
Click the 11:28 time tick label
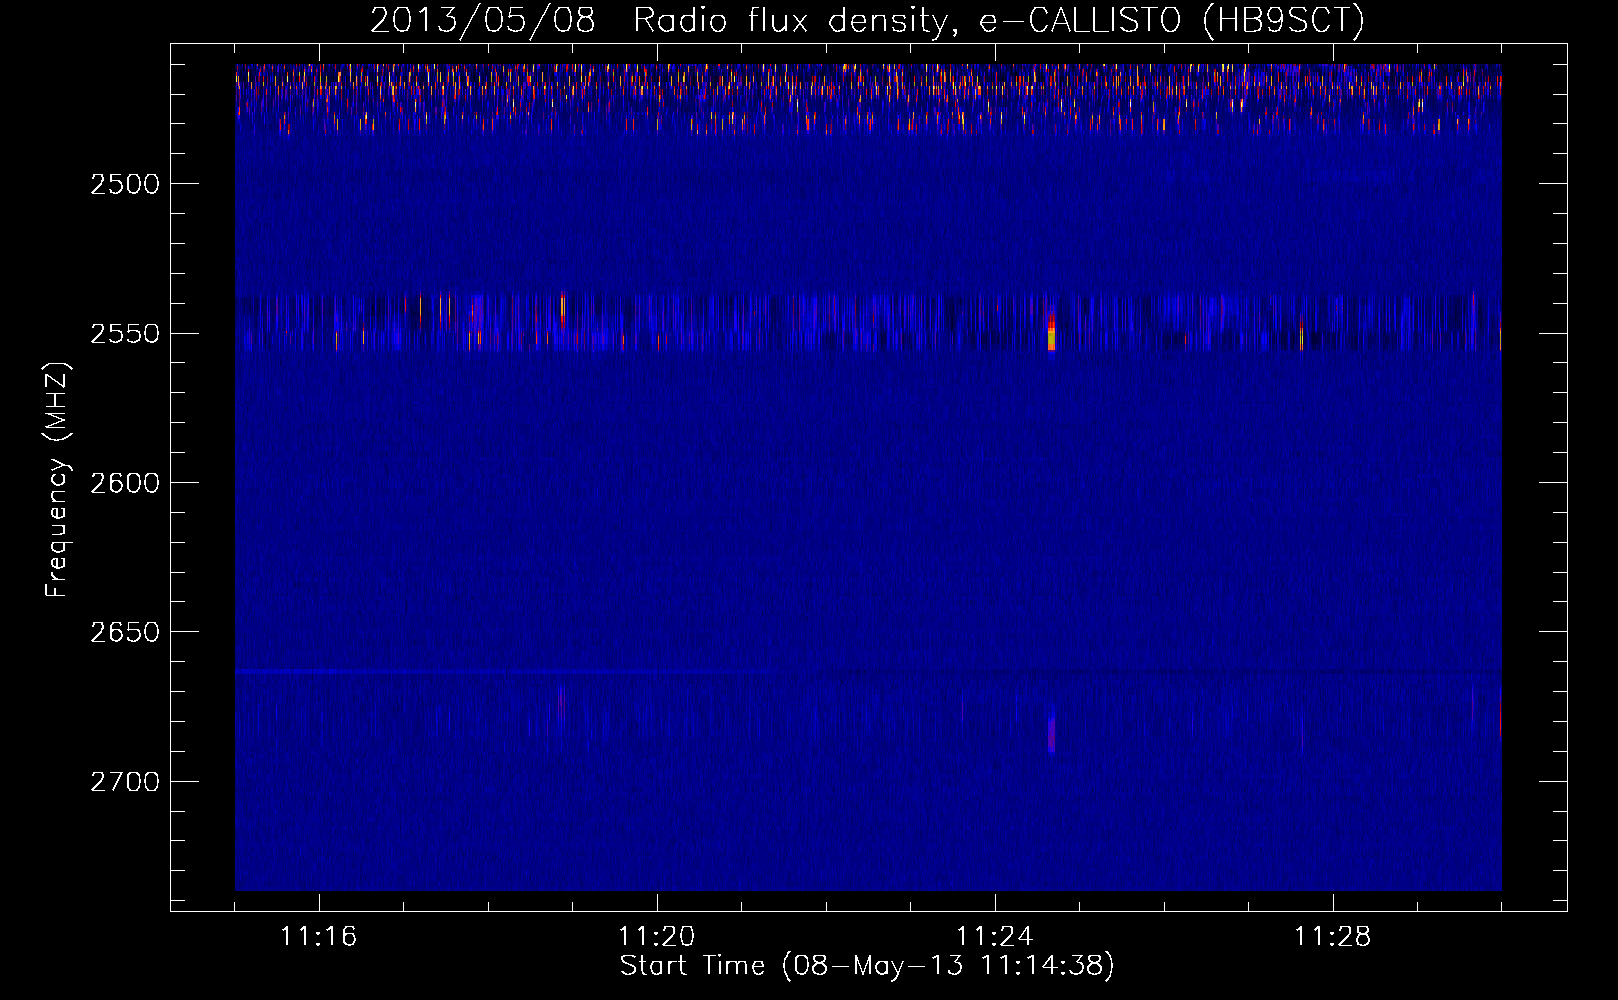tap(1333, 936)
